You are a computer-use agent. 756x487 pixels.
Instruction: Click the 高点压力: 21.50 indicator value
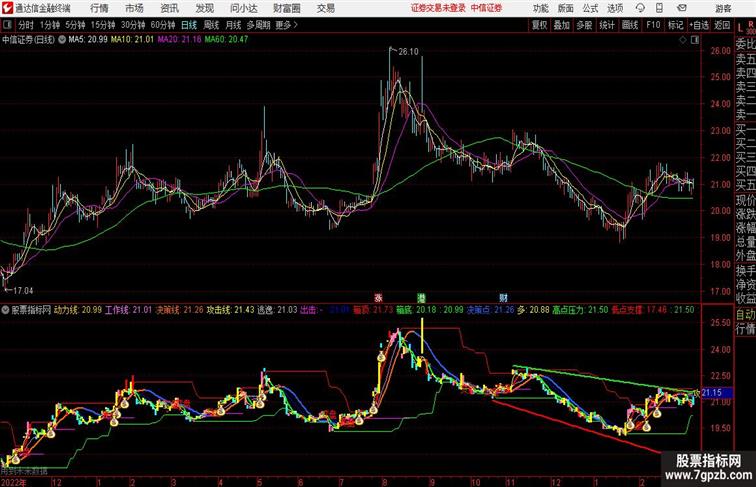pos(580,310)
